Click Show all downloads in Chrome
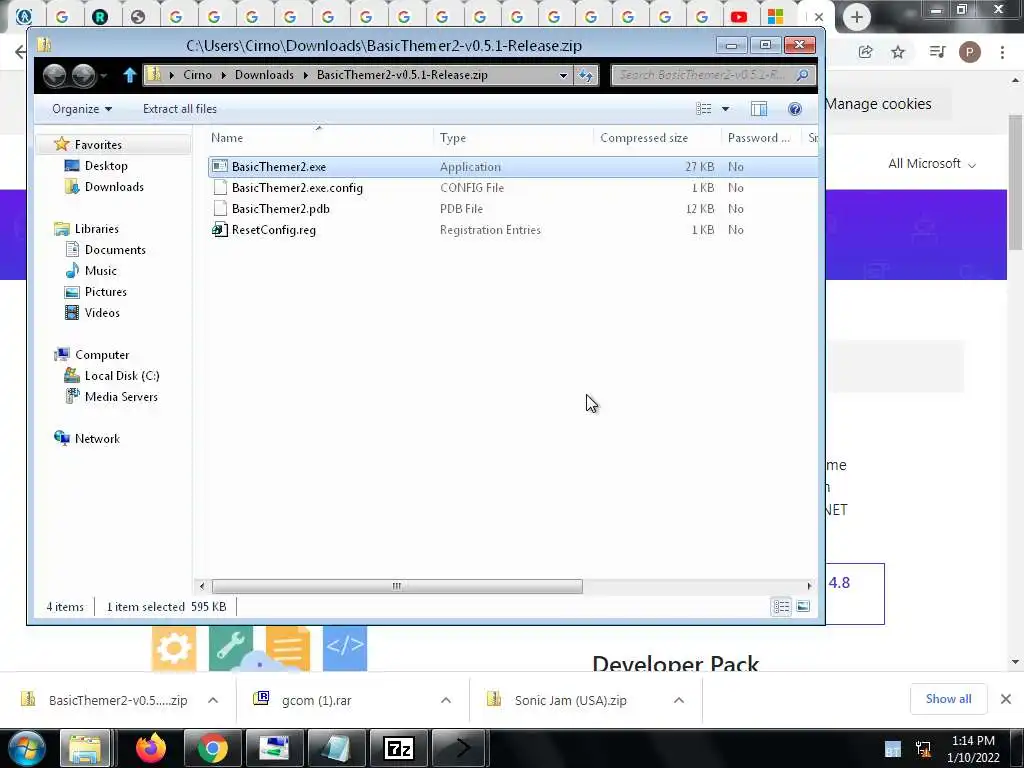Viewport: 1024px width, 768px height. (948, 699)
